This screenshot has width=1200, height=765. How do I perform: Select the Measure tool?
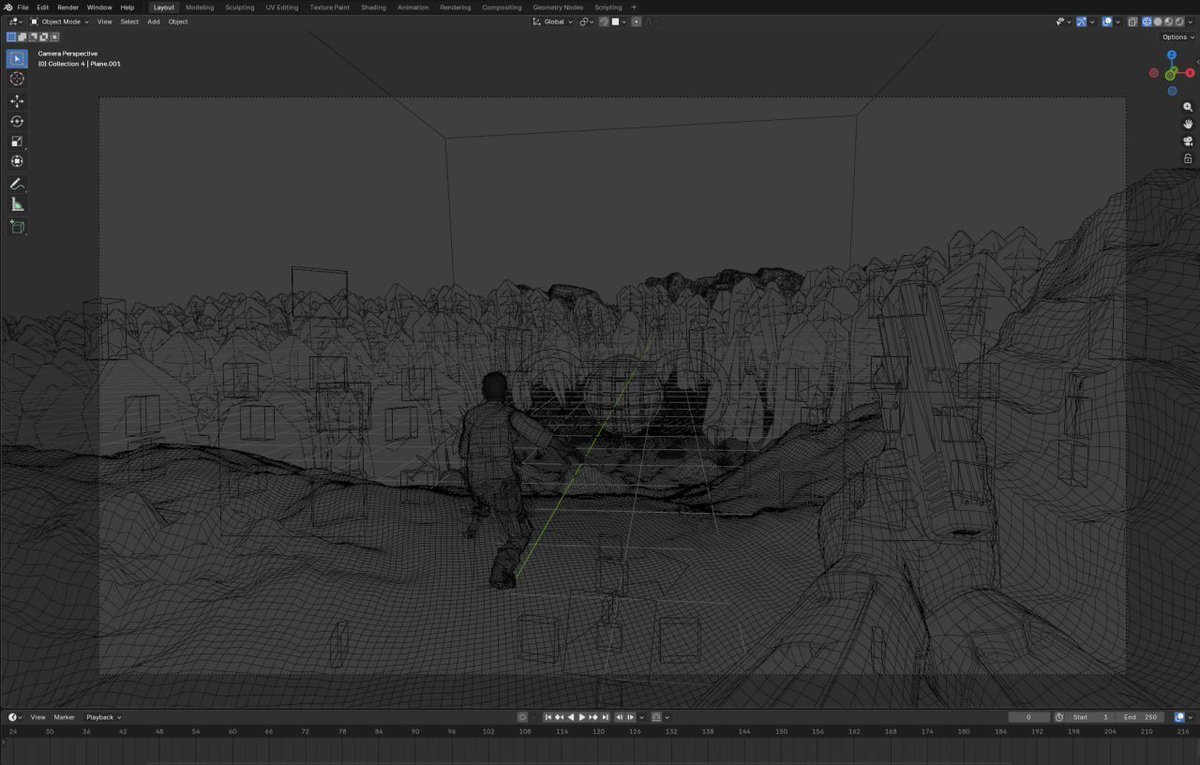coord(17,205)
